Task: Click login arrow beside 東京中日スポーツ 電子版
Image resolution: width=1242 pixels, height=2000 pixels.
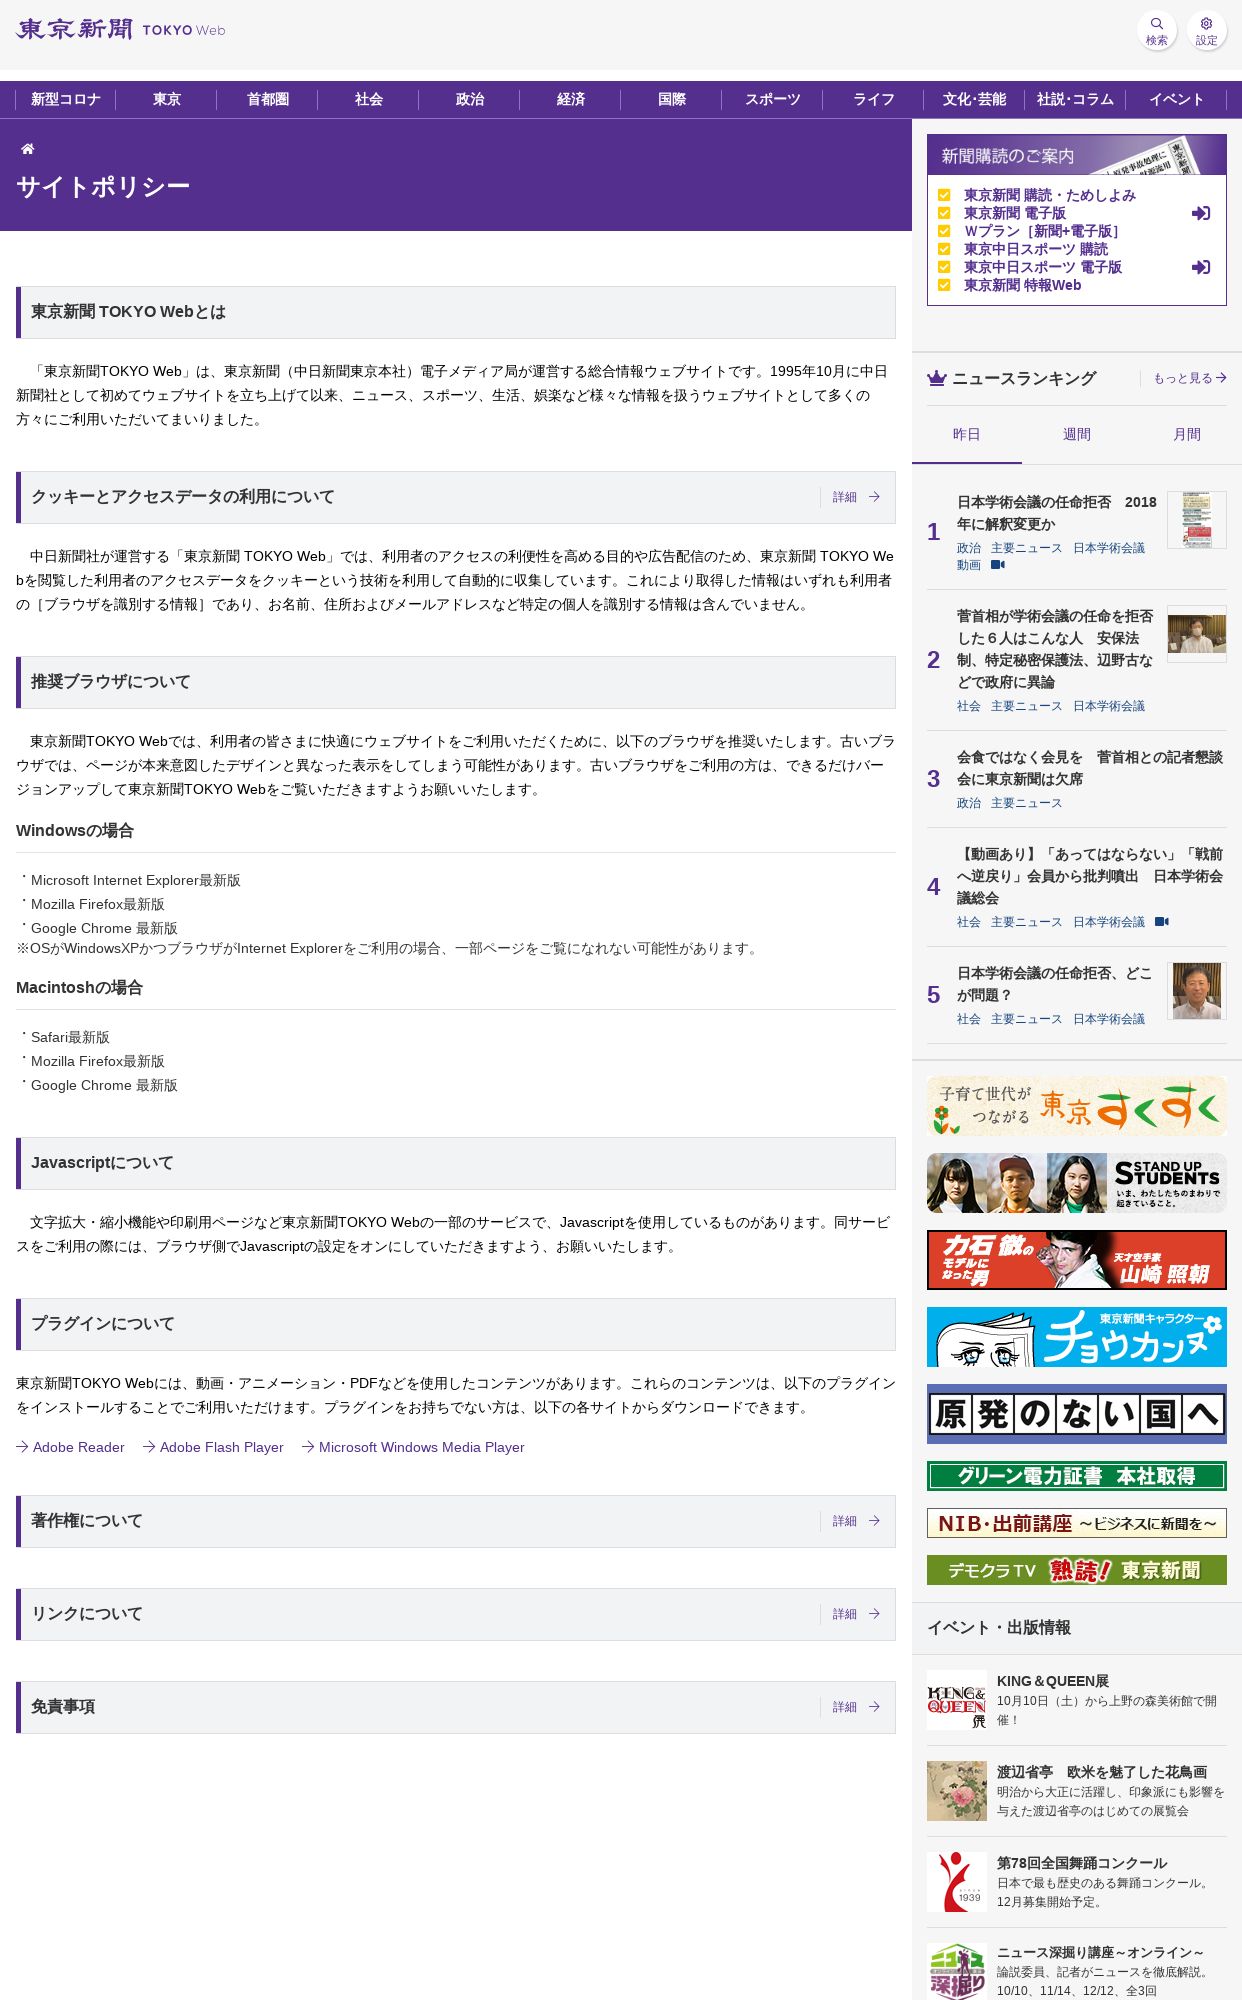Action: click(x=1201, y=267)
